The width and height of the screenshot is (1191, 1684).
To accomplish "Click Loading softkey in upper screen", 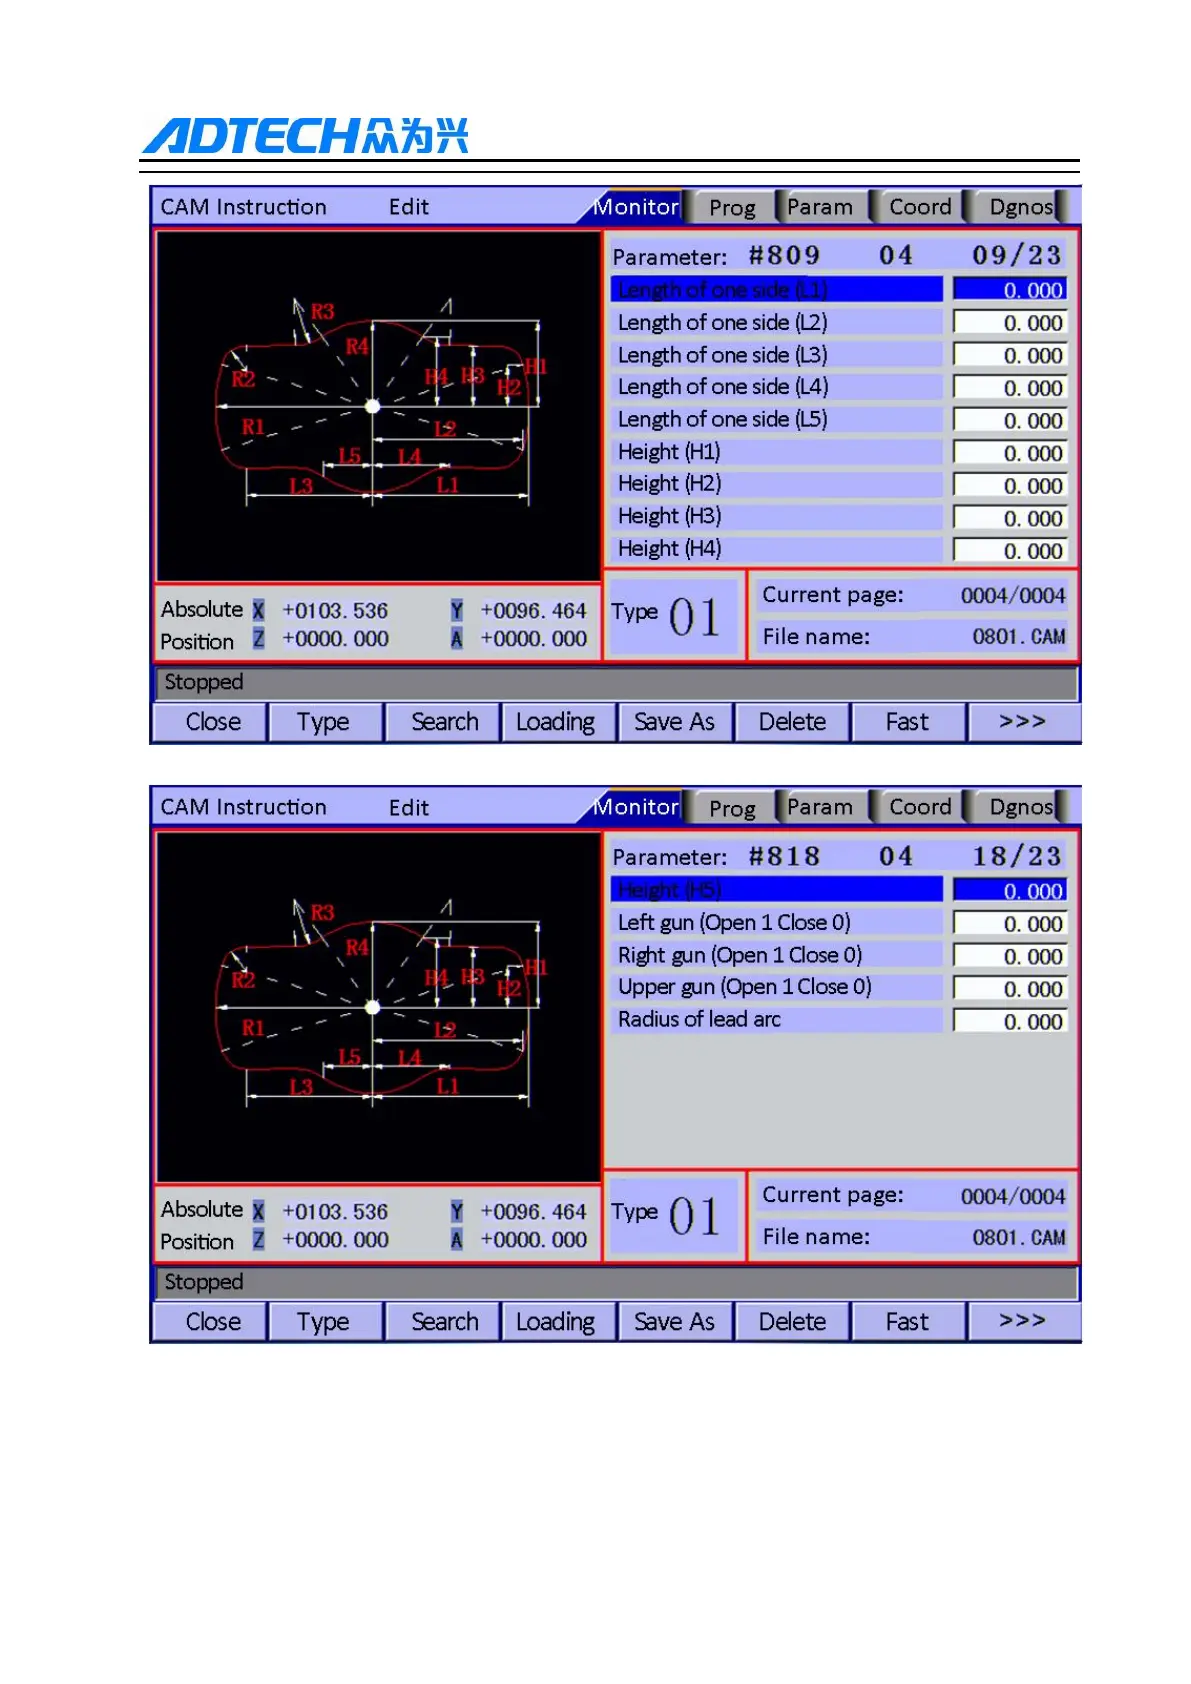I will pyautogui.click(x=558, y=722).
